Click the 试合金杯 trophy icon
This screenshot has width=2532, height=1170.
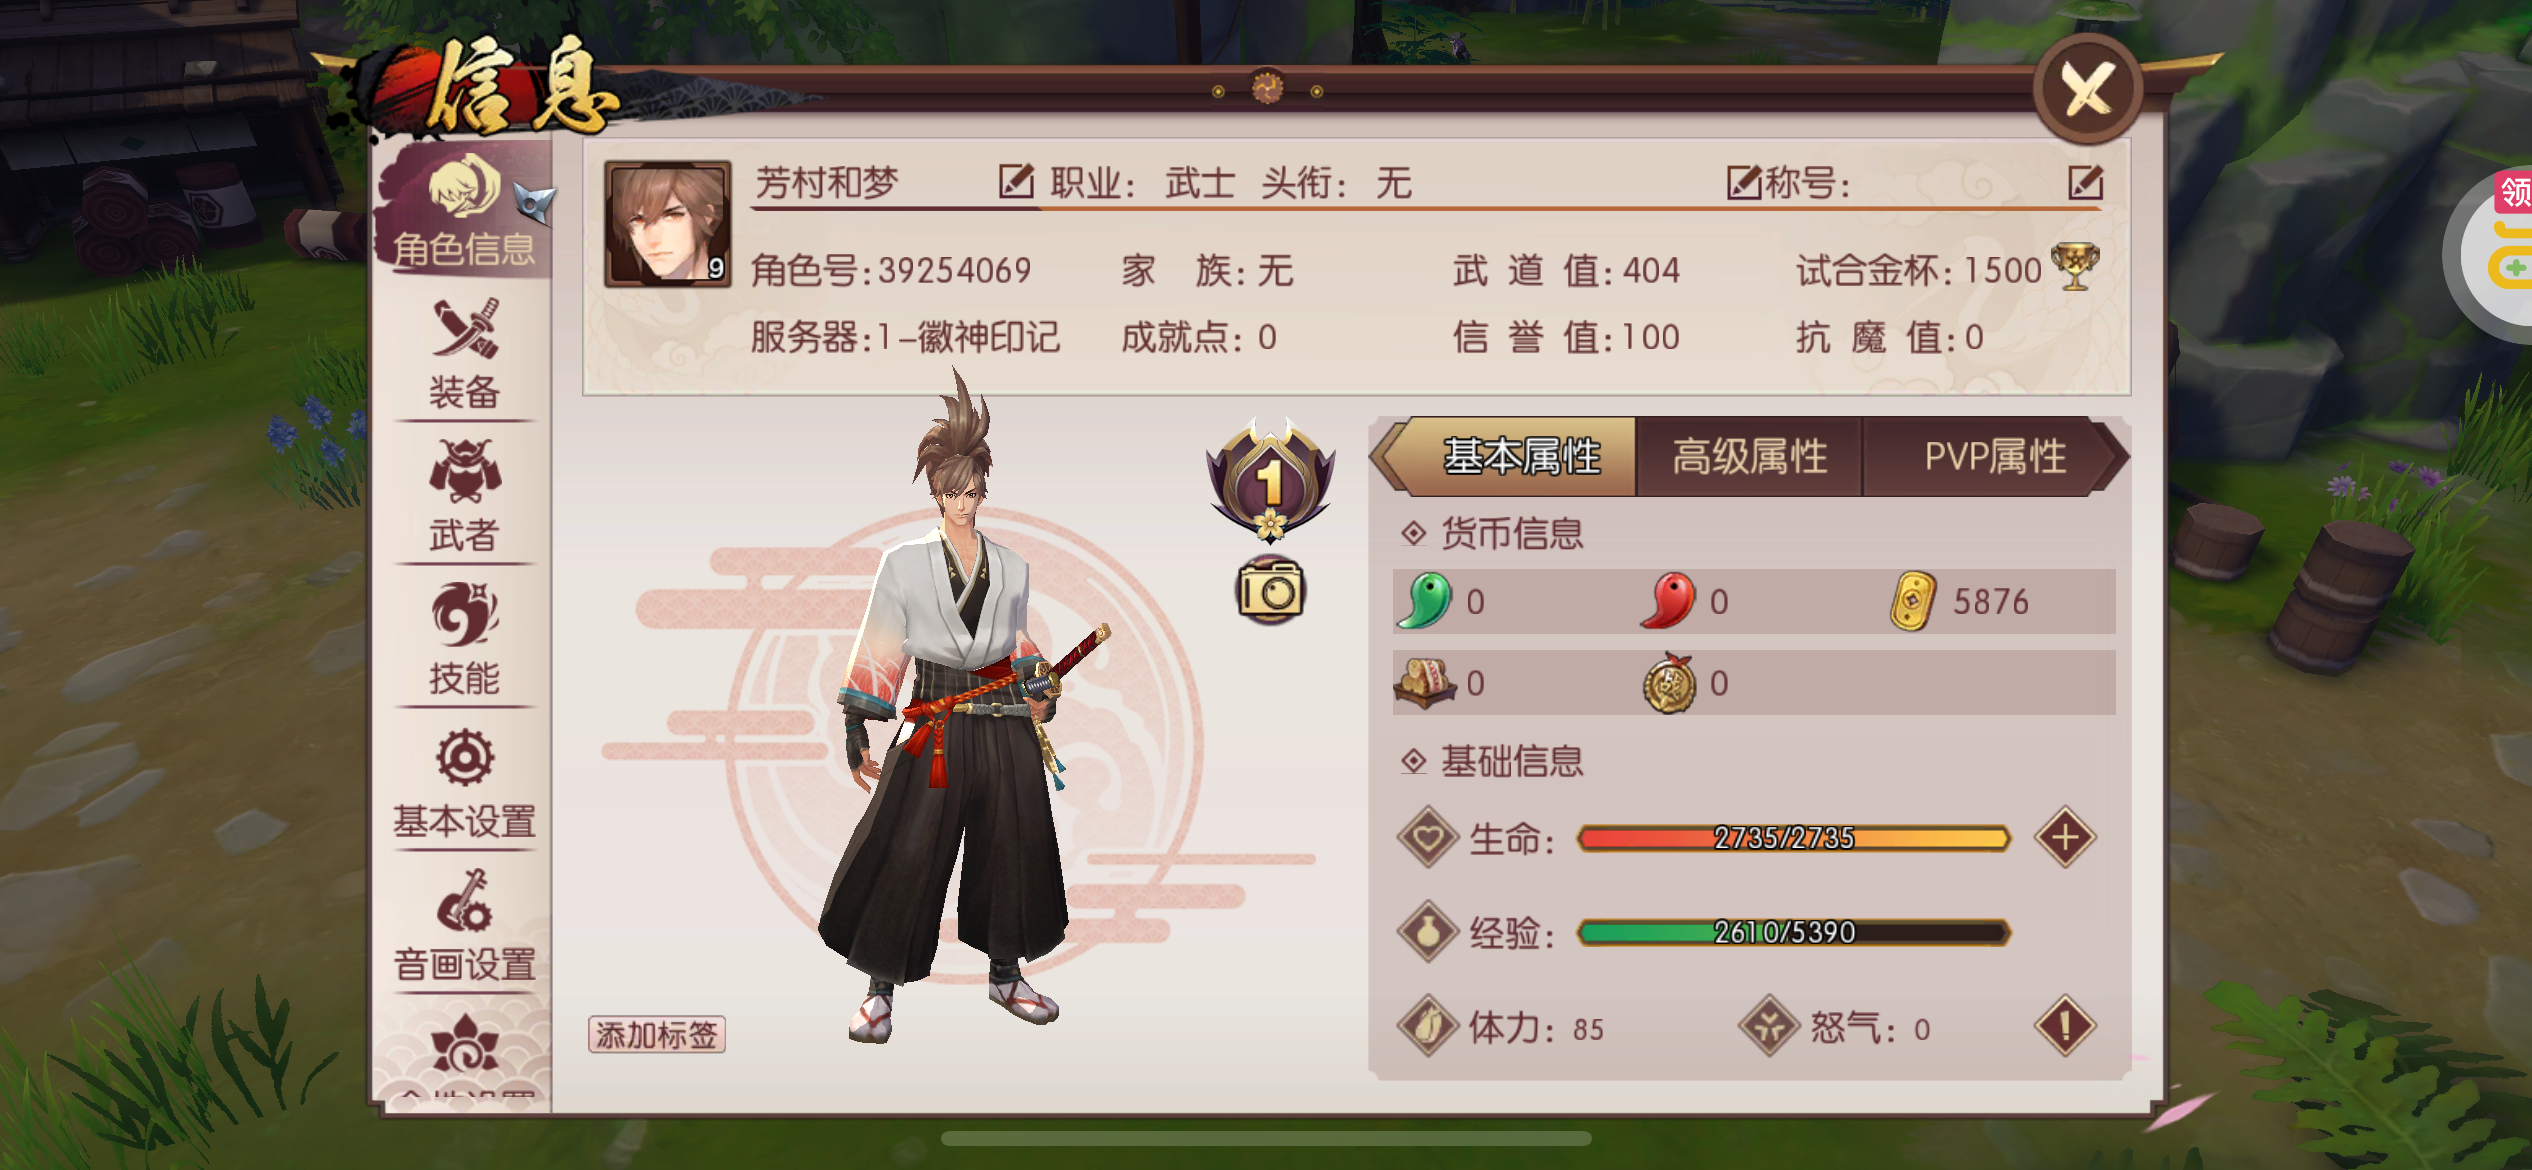pyautogui.click(x=2075, y=267)
